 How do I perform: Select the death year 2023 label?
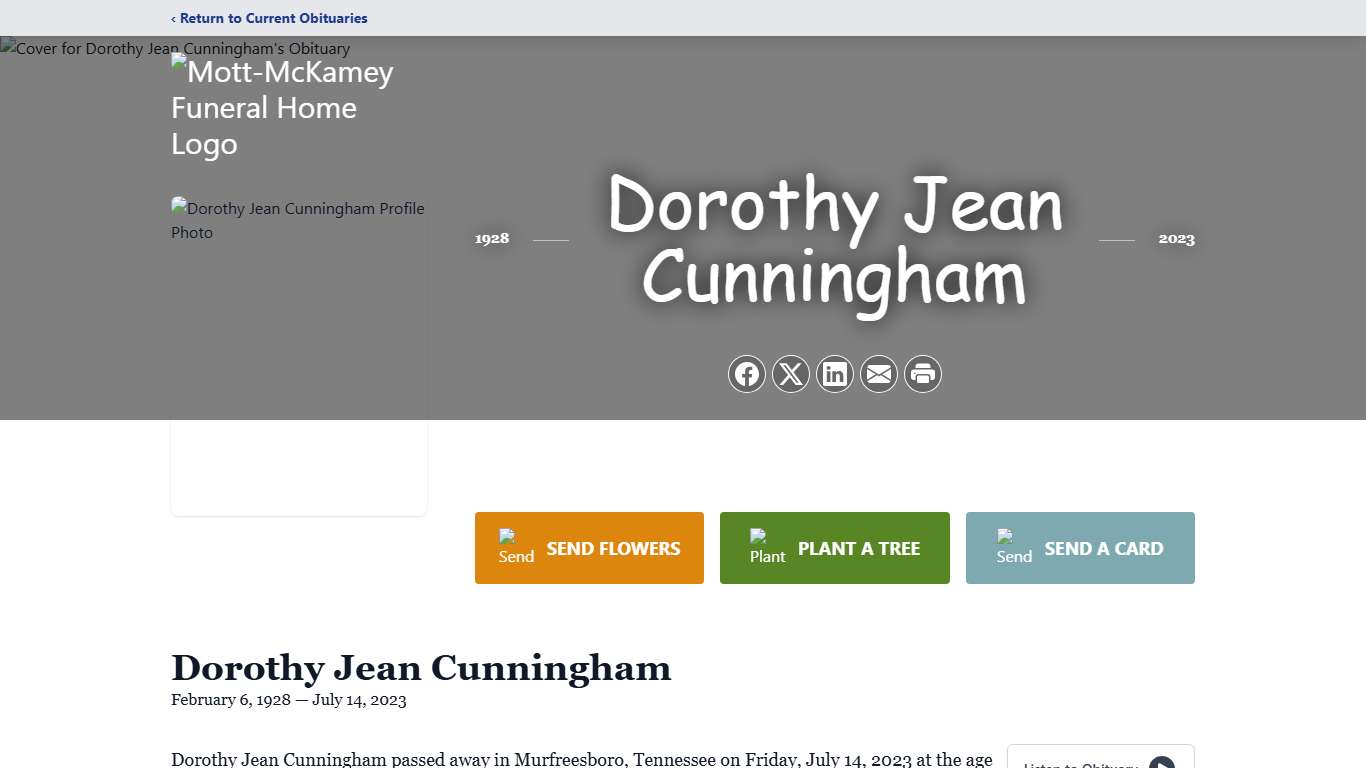click(x=1176, y=238)
